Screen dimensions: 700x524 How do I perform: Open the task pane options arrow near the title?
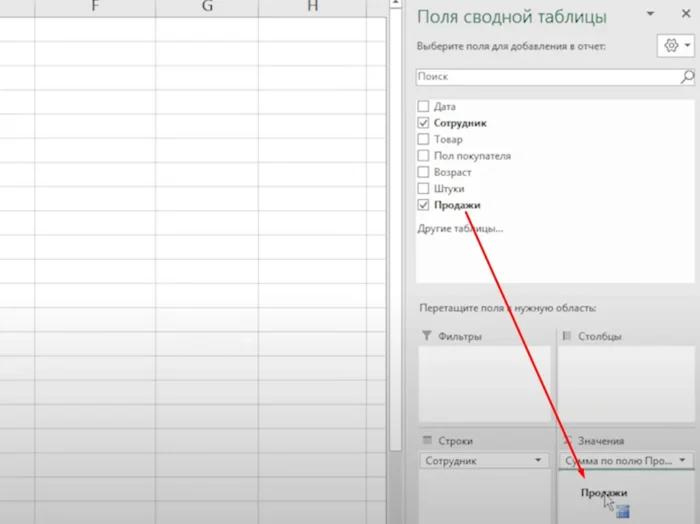652,15
